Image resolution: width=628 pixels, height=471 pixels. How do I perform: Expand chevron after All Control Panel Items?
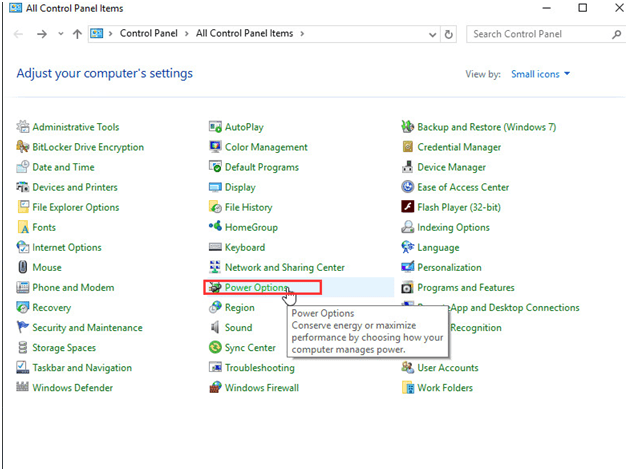click(x=303, y=34)
